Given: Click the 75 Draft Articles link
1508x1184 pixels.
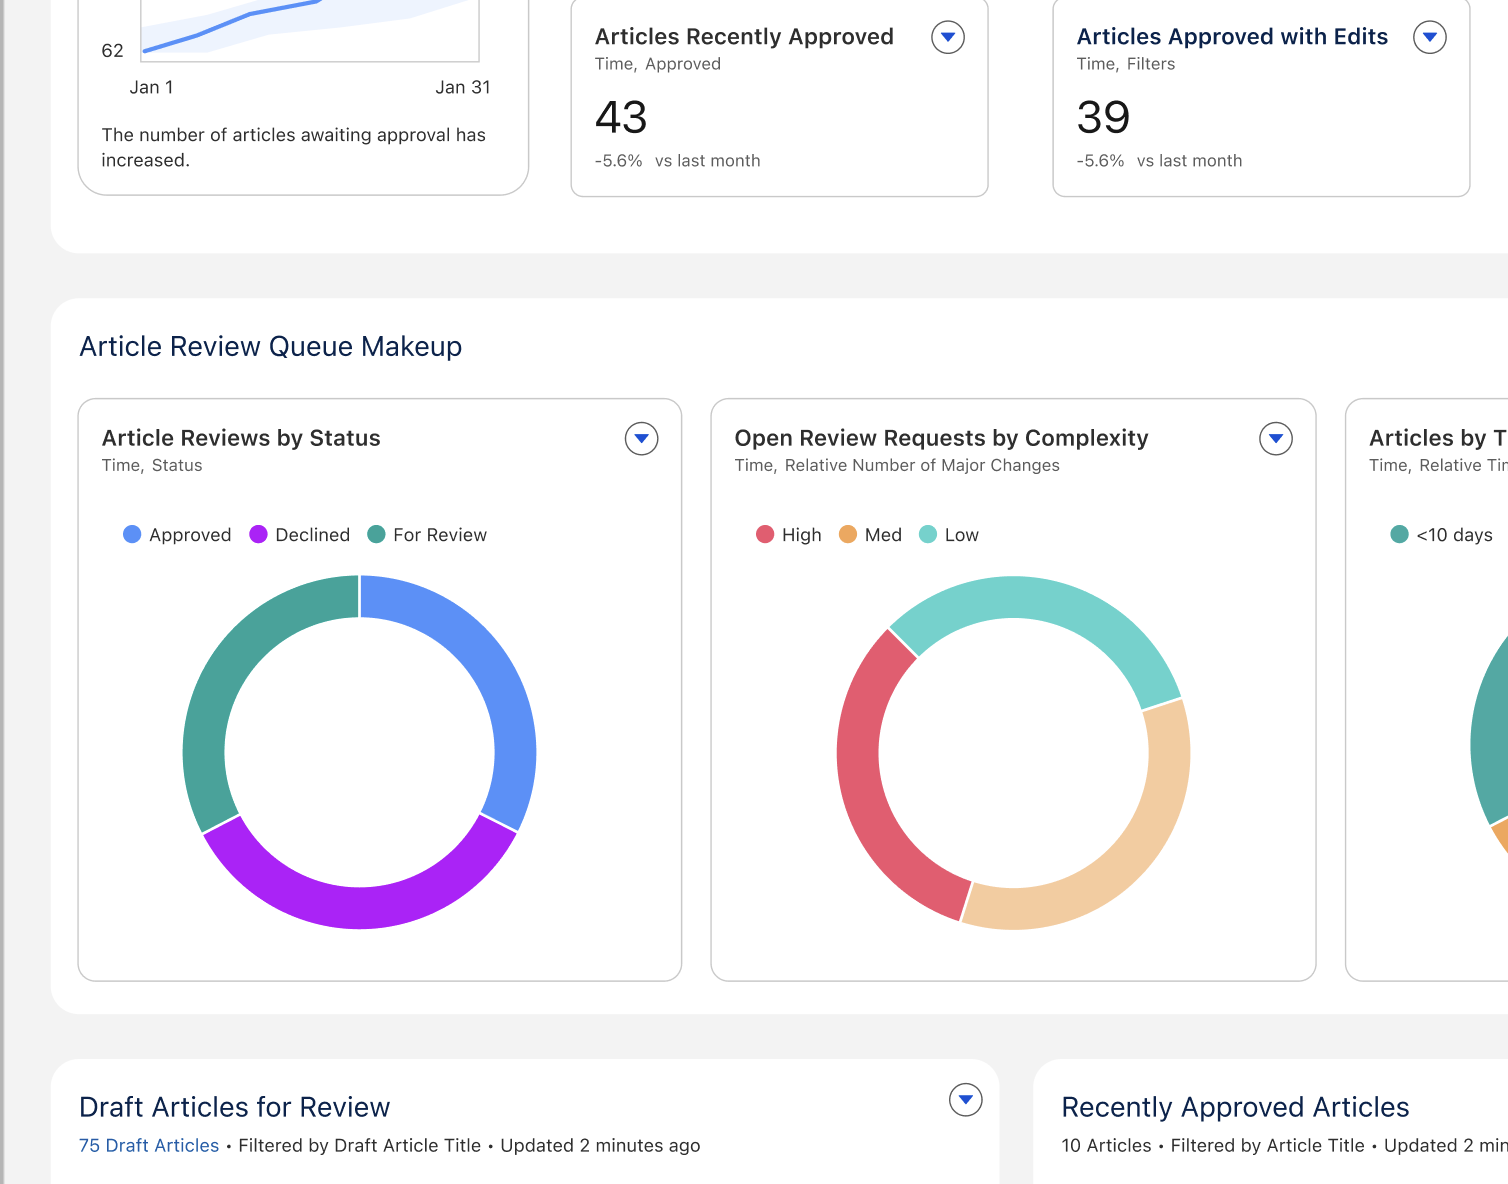Looking at the screenshot, I should pyautogui.click(x=149, y=1145).
